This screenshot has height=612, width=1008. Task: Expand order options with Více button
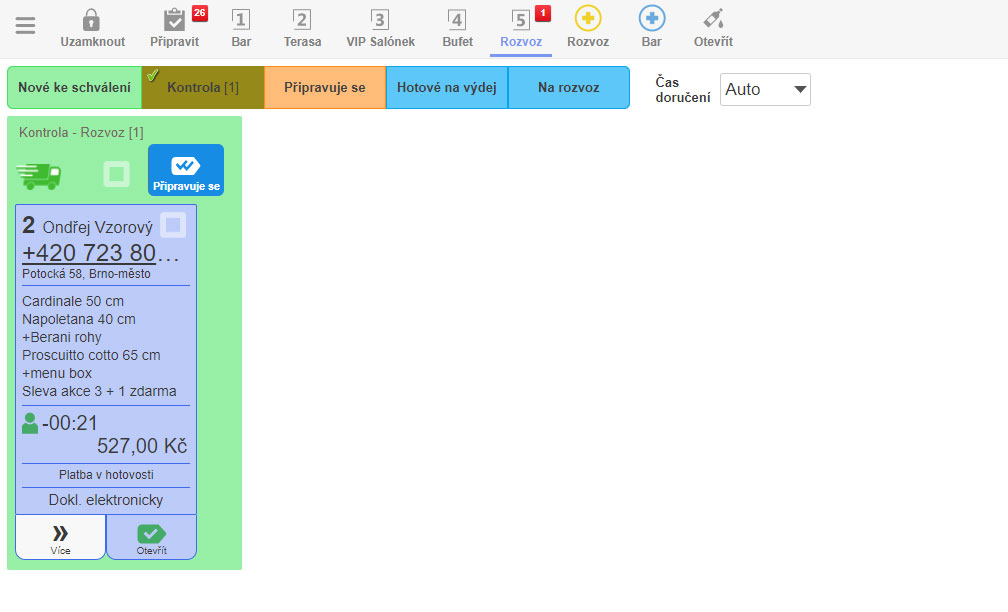point(60,538)
